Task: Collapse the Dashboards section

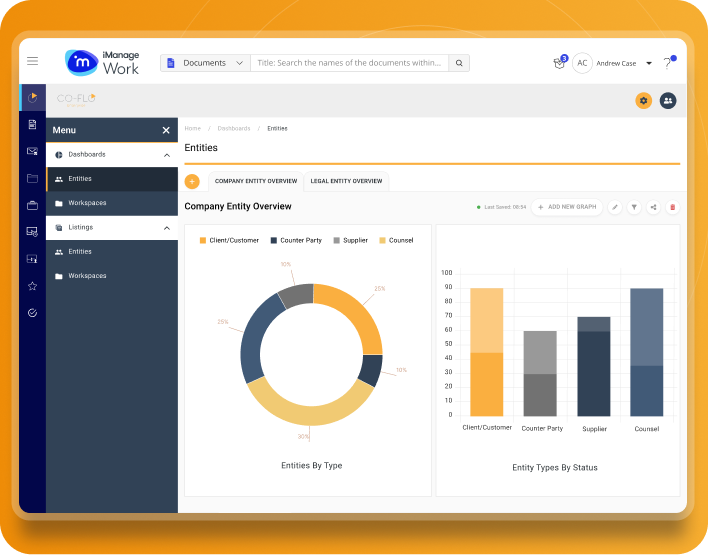Action: [166, 155]
